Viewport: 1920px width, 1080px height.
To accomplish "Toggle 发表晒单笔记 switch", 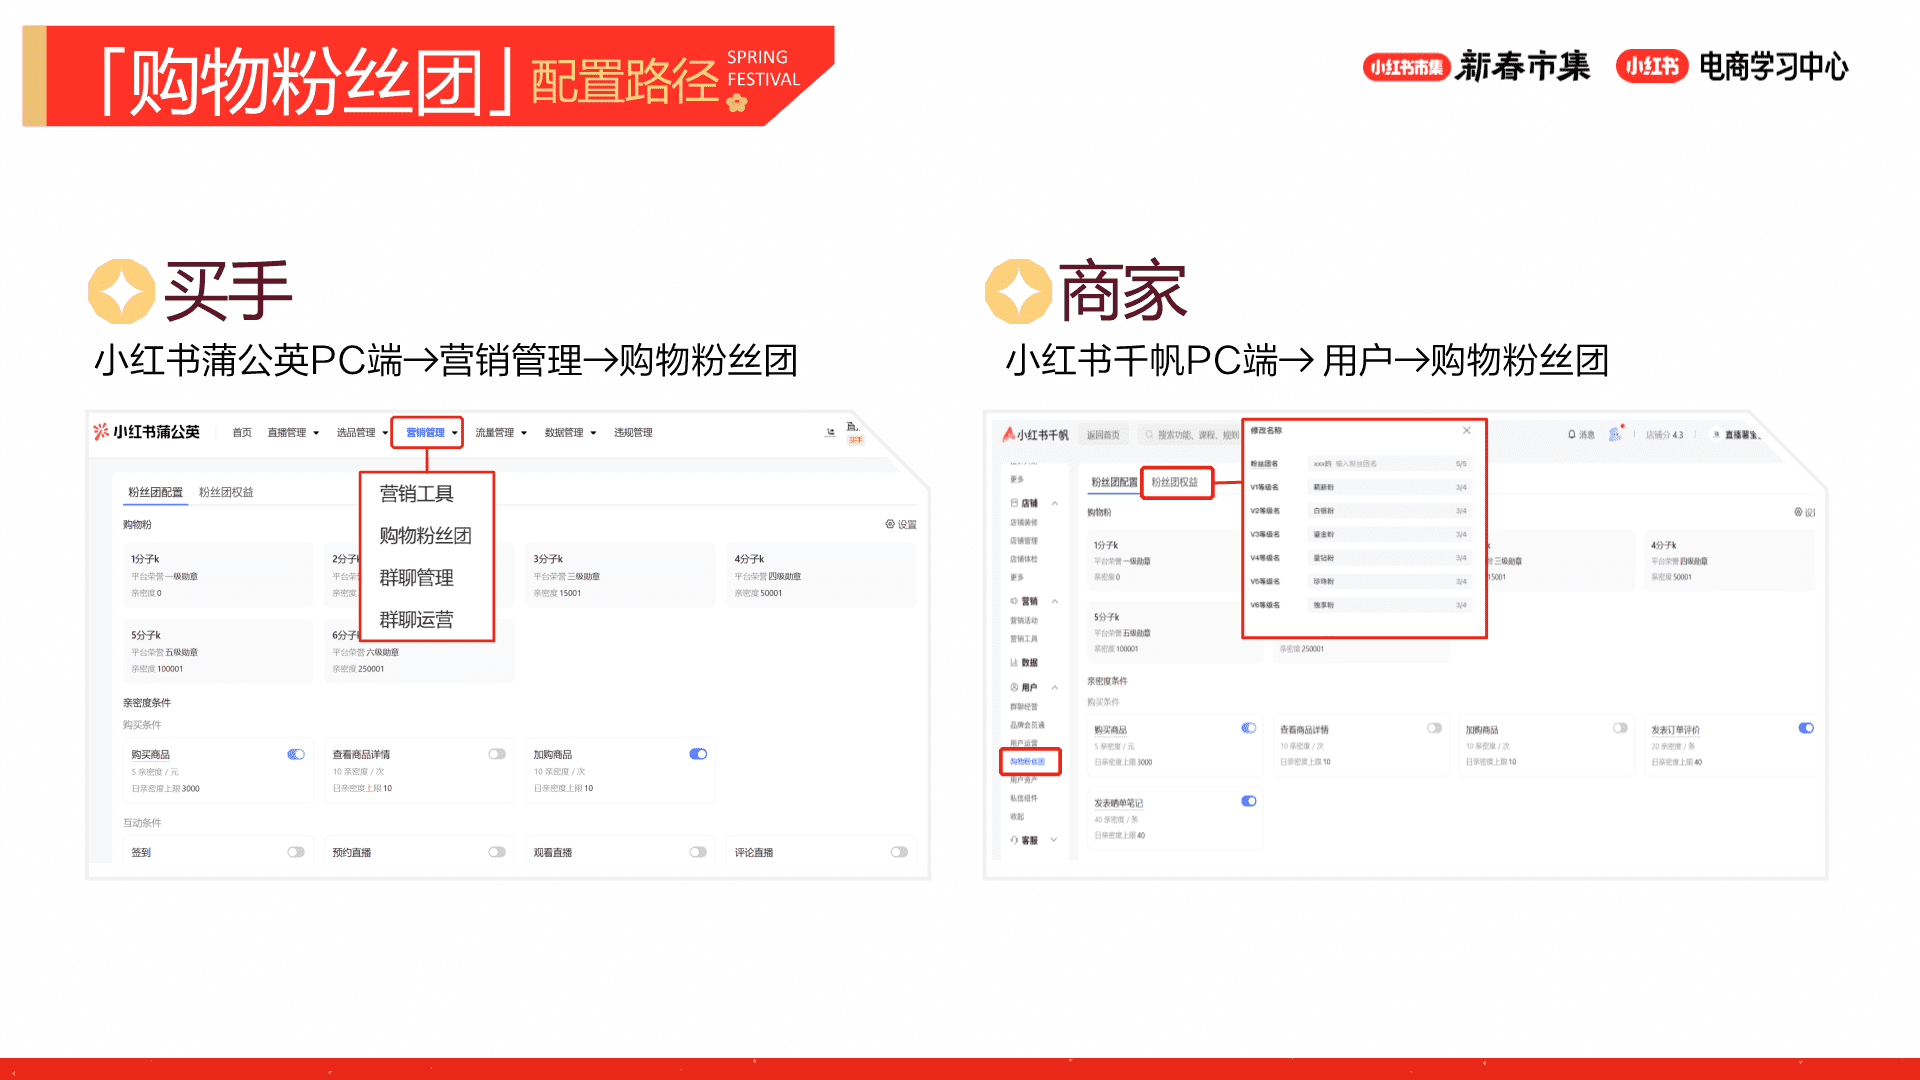I will [1249, 801].
